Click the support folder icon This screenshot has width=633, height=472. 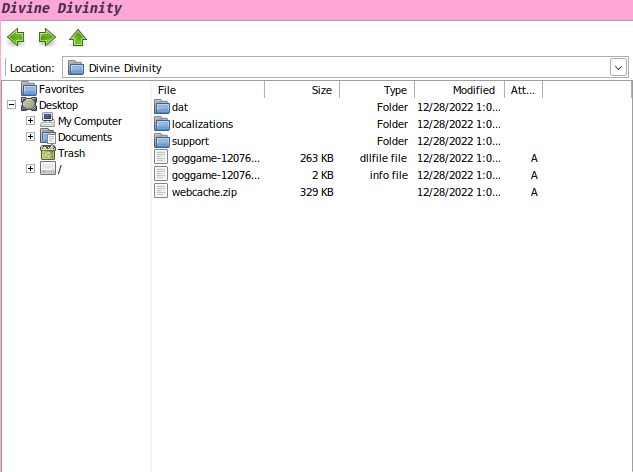tap(162, 141)
